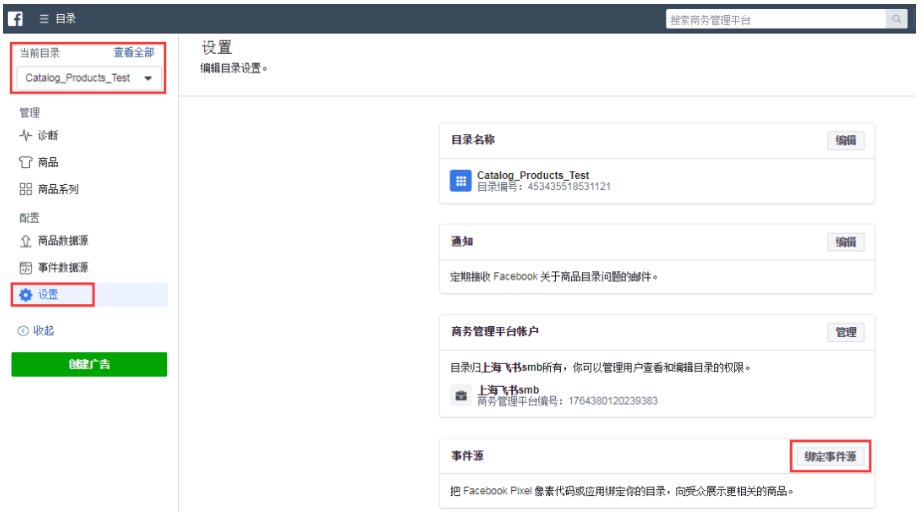The width and height of the screenshot is (922, 516).
Task: Click the 目录 label in the top bar
Action: (66, 19)
